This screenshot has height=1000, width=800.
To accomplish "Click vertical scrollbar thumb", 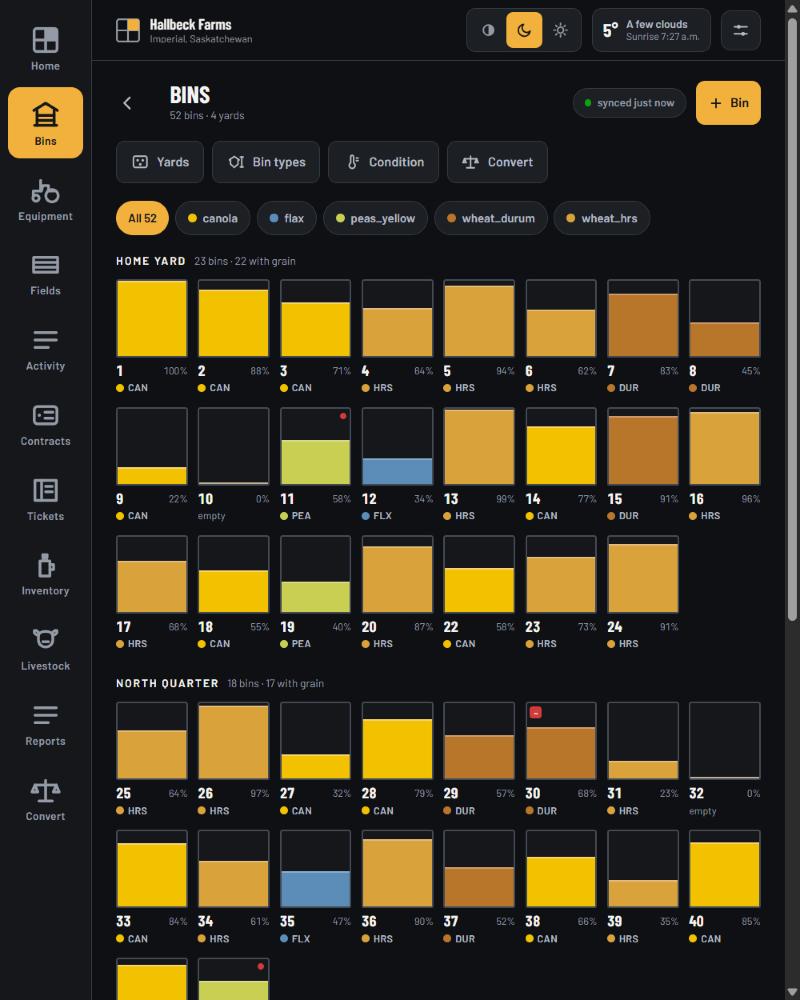I will (x=792, y=319).
